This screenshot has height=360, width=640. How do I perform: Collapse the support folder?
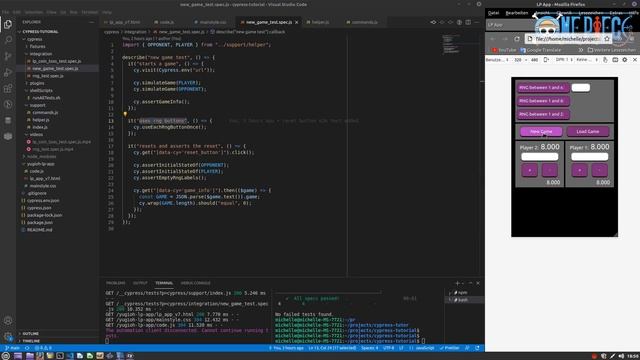pyautogui.click(x=37, y=105)
